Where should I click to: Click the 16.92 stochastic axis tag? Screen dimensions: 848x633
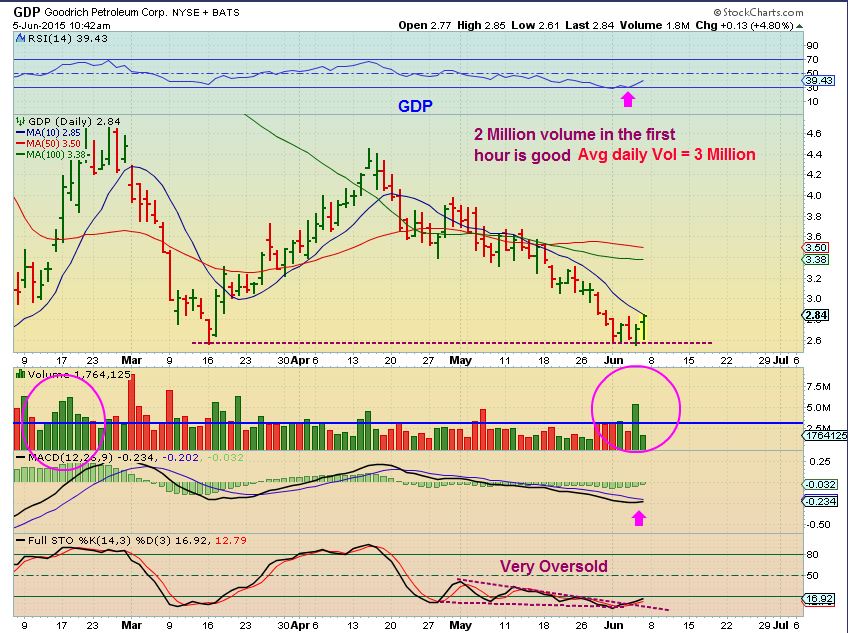[x=819, y=599]
